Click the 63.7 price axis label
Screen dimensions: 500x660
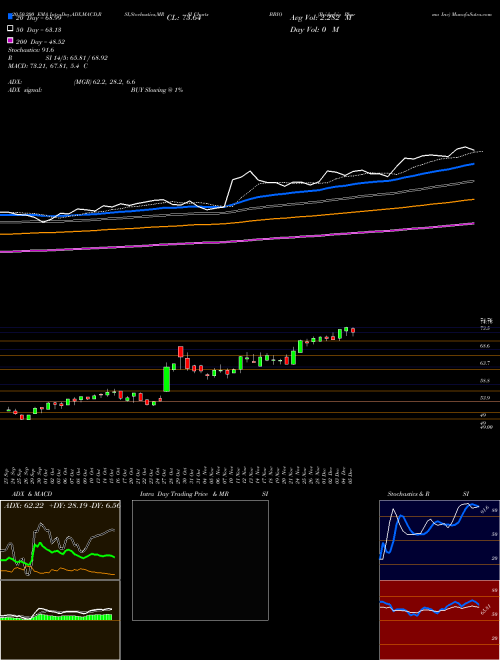tap(484, 363)
